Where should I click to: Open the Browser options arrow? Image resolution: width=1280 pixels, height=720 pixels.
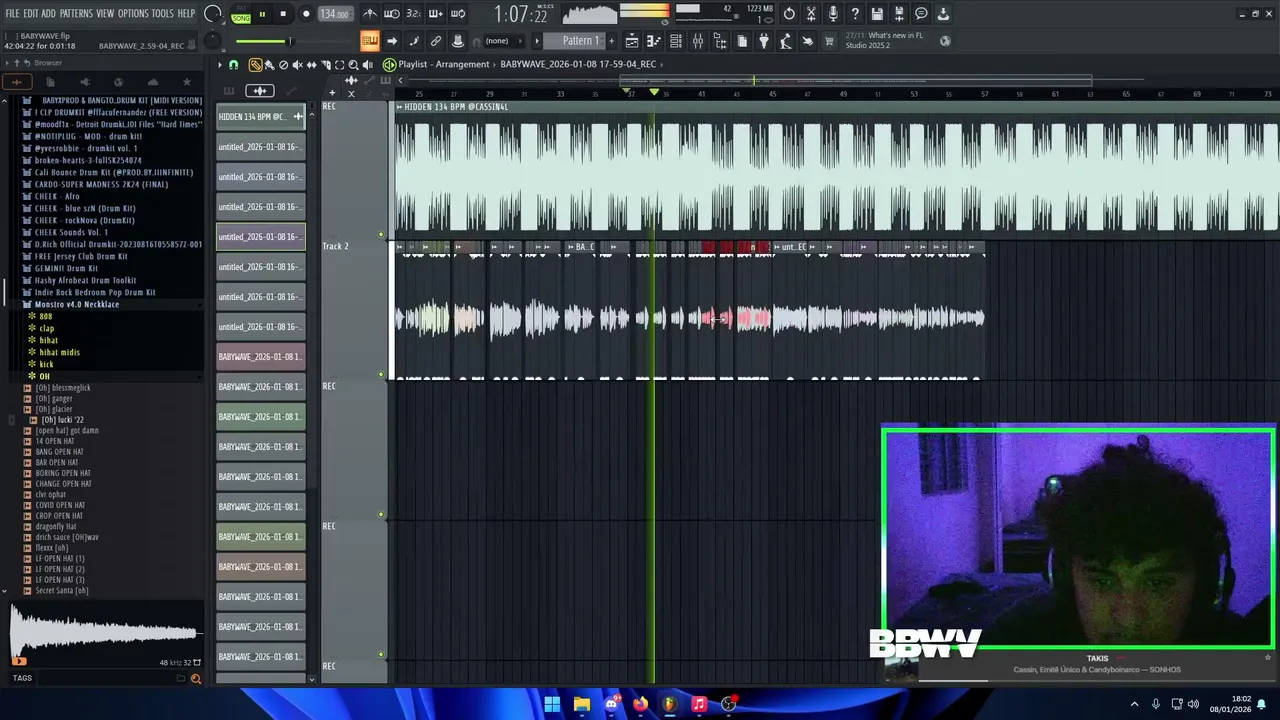pyautogui.click(x=6, y=63)
